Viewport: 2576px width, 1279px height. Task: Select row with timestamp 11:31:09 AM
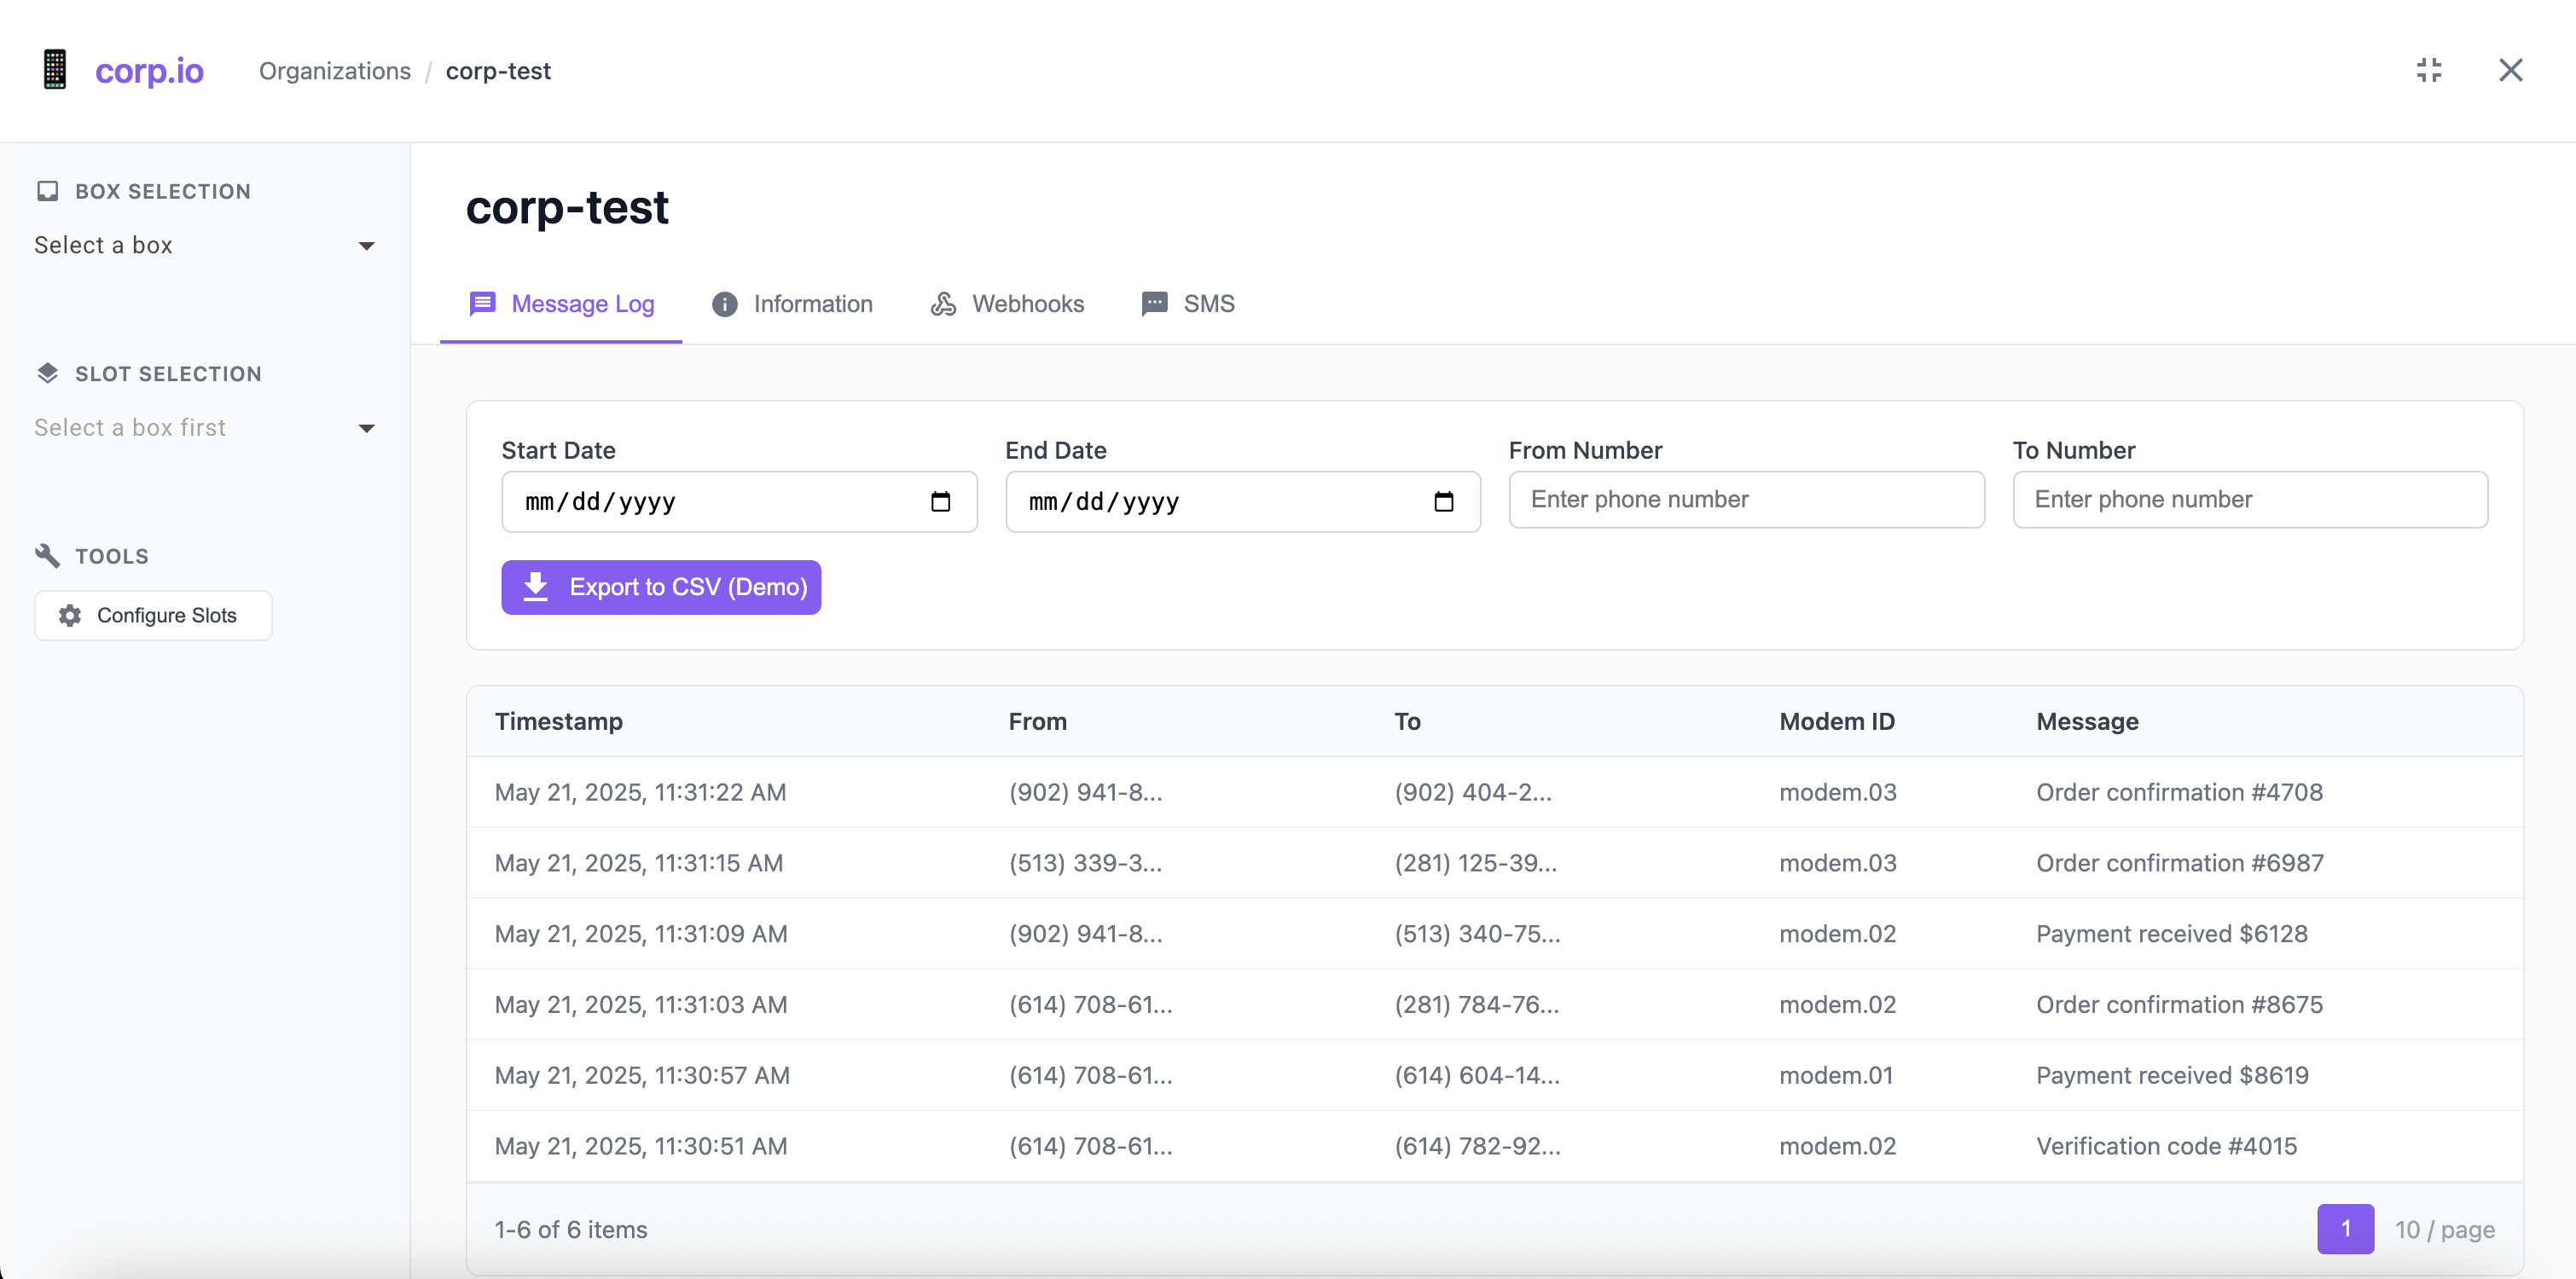click(x=1495, y=934)
